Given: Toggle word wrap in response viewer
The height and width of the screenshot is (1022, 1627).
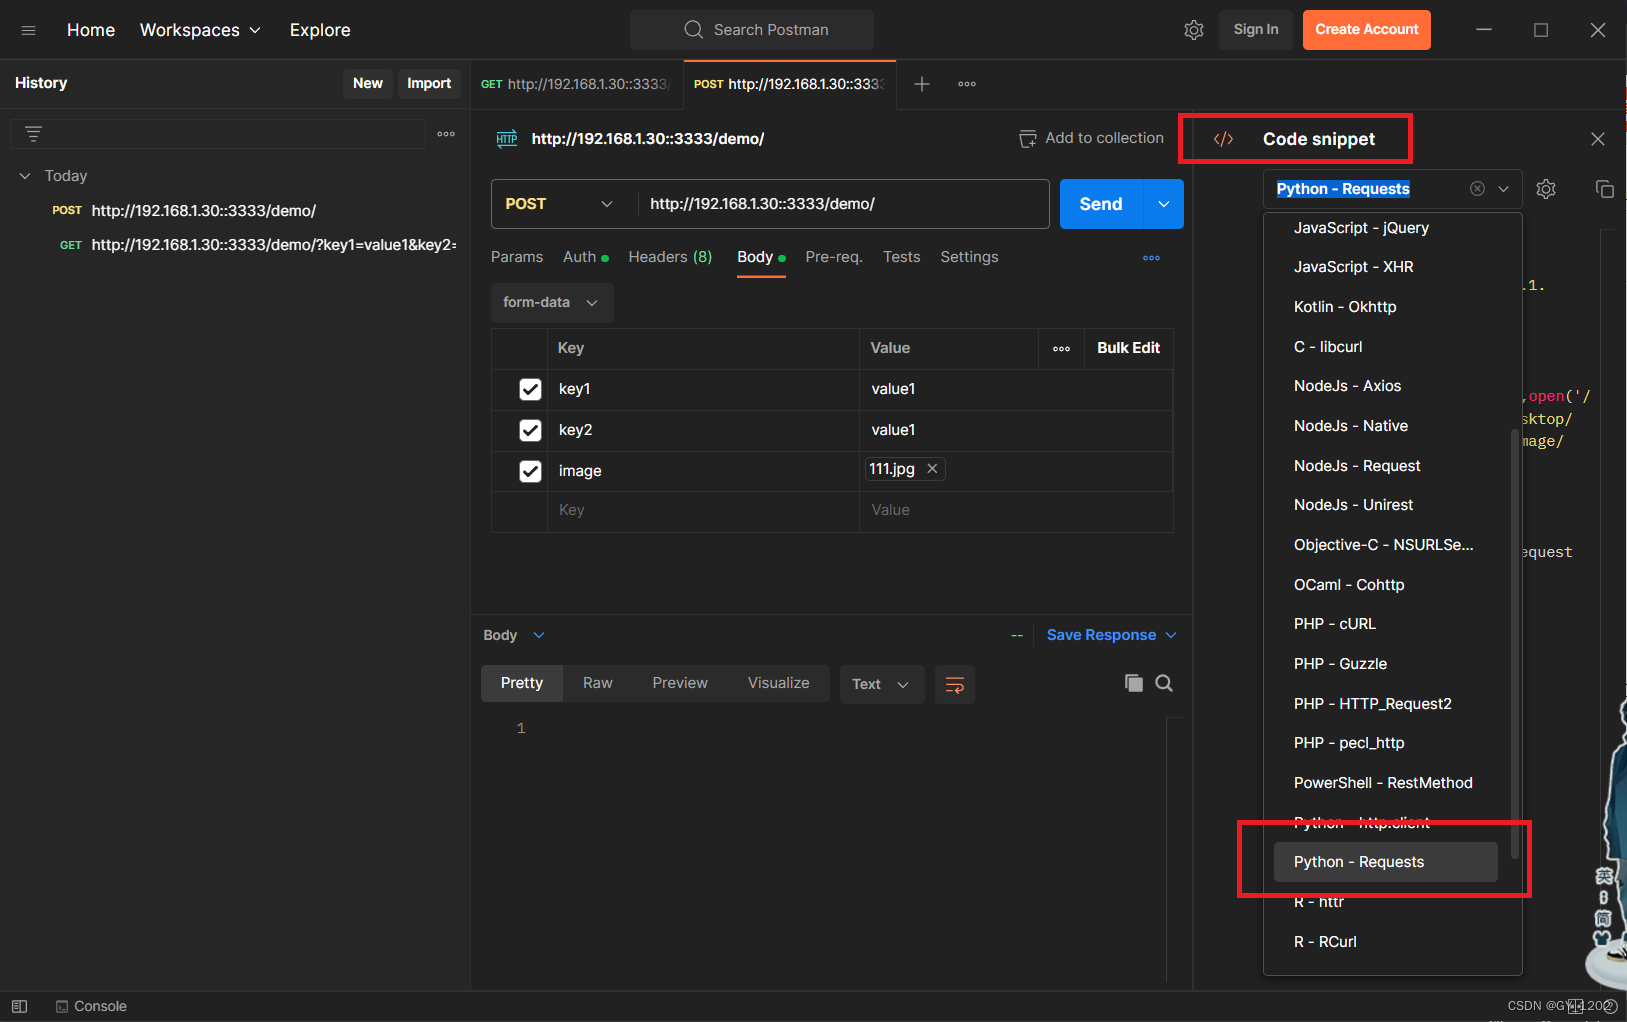Looking at the screenshot, I should tap(955, 685).
